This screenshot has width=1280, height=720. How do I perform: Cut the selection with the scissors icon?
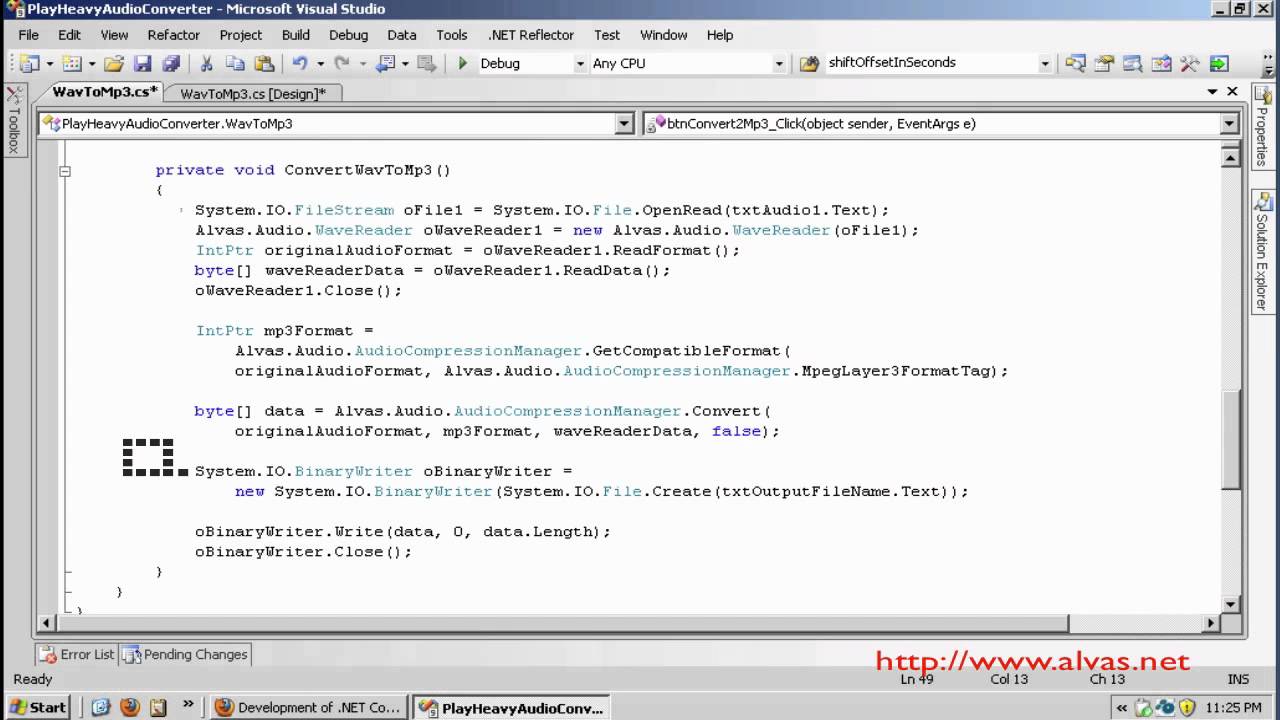pos(206,63)
